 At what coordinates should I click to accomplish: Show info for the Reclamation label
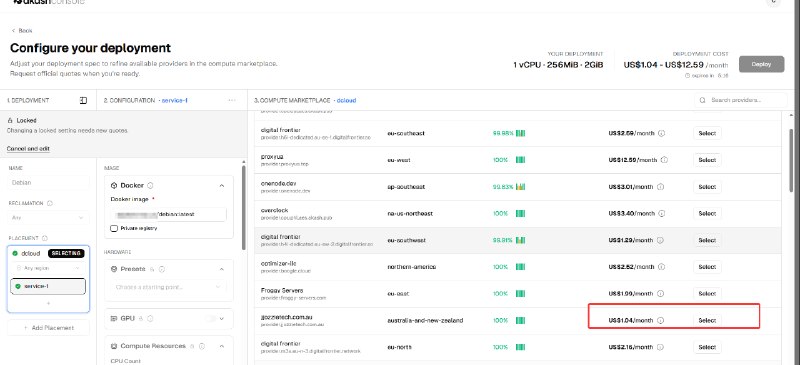pyautogui.click(x=49, y=203)
